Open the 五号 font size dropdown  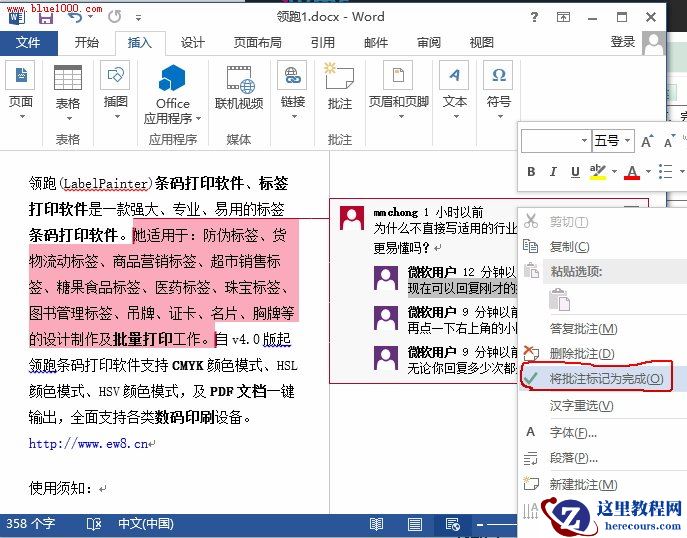tap(627, 141)
